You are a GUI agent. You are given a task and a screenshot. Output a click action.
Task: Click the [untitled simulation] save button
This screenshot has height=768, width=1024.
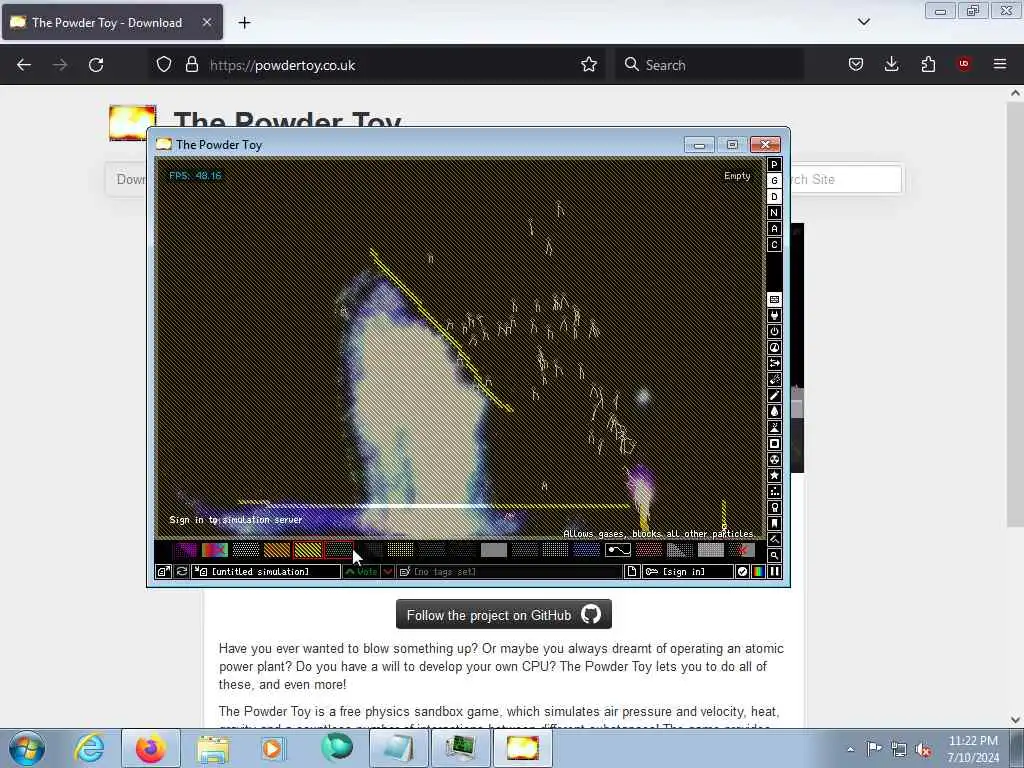pos(266,571)
